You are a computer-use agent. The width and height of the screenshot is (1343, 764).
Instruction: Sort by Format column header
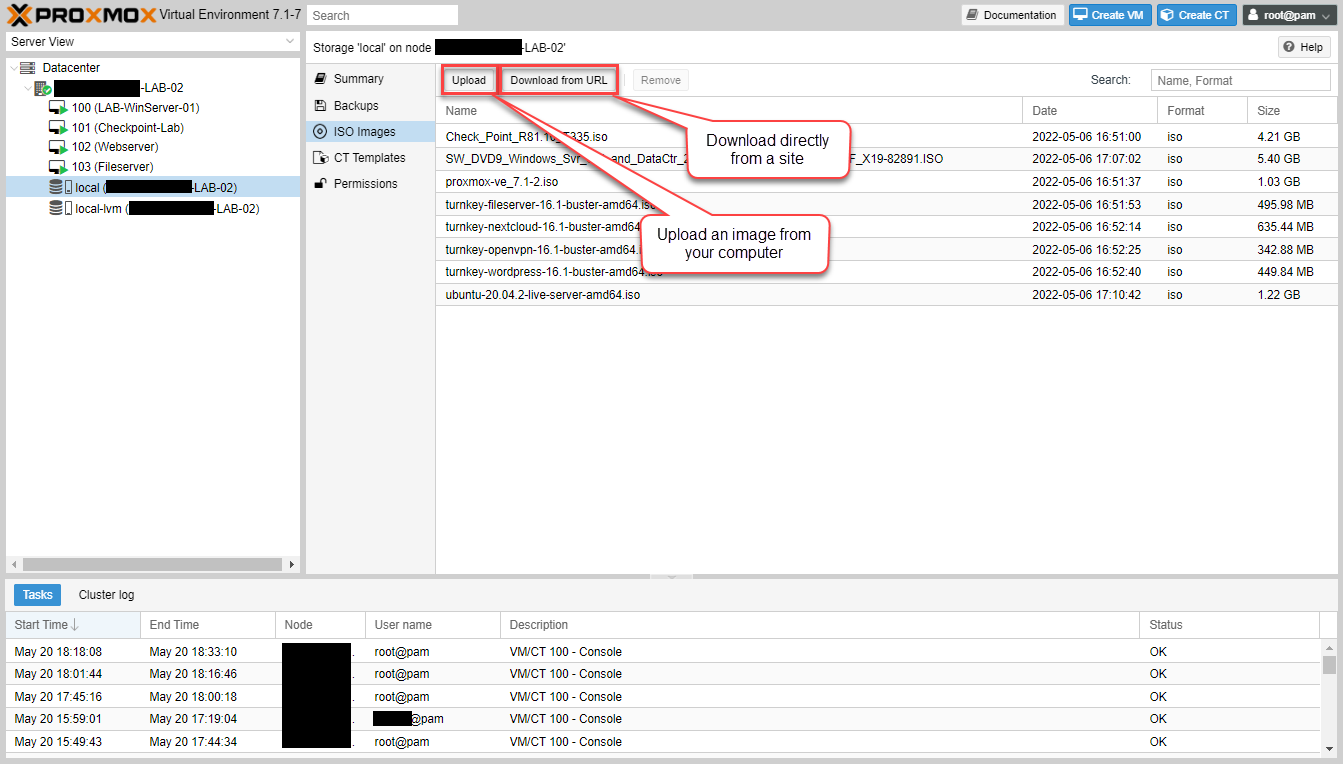pos(1203,110)
